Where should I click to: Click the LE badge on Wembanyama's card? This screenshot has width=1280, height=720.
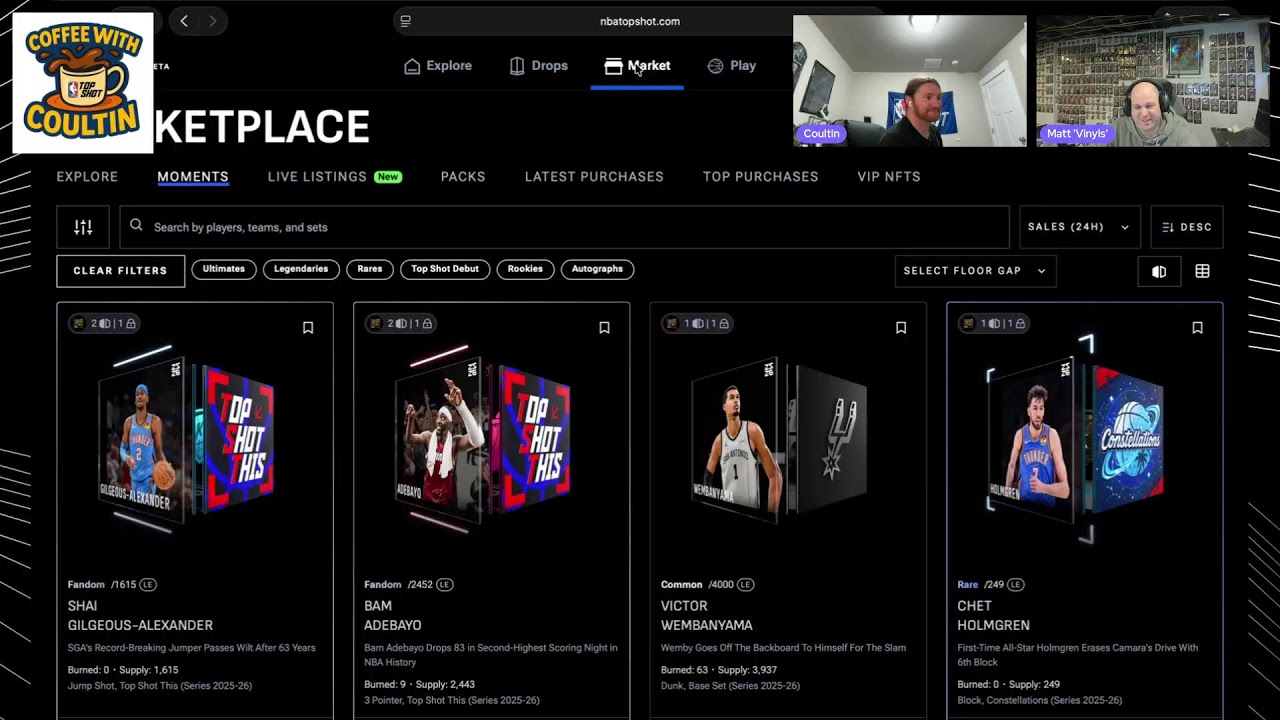(x=745, y=584)
